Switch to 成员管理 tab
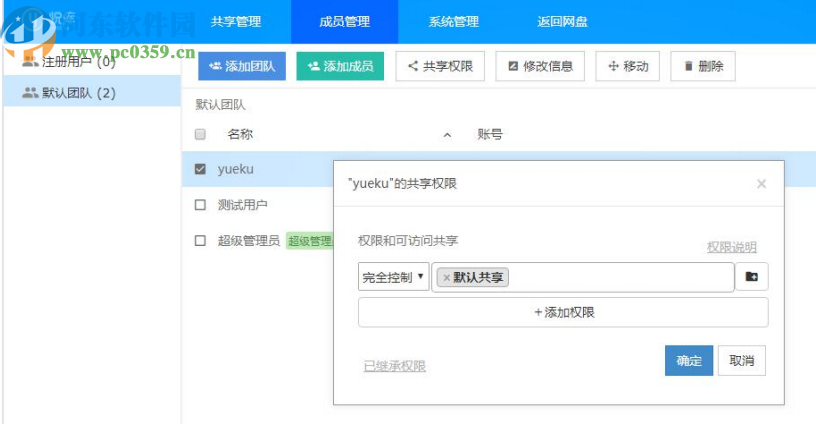This screenshot has height=424, width=816. 345,22
